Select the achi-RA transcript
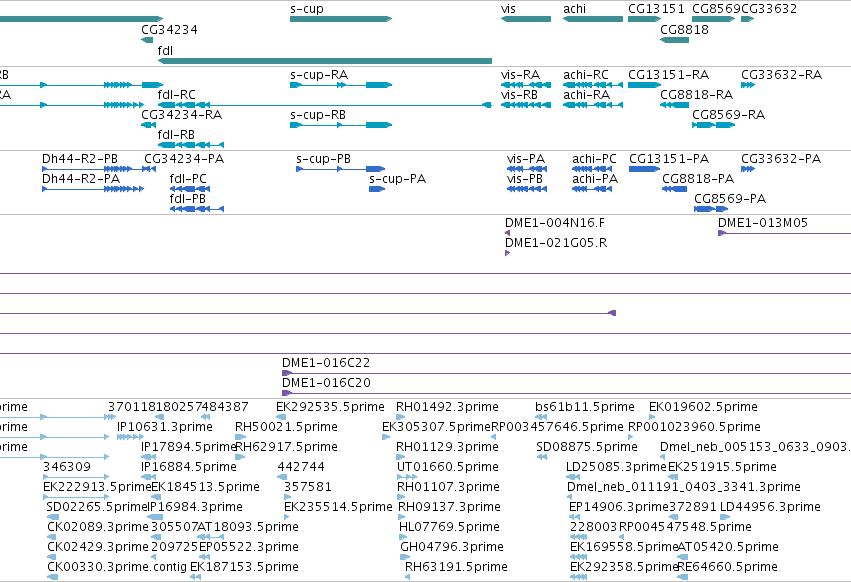Viewport: 851px width, 582px height. click(x=593, y=105)
